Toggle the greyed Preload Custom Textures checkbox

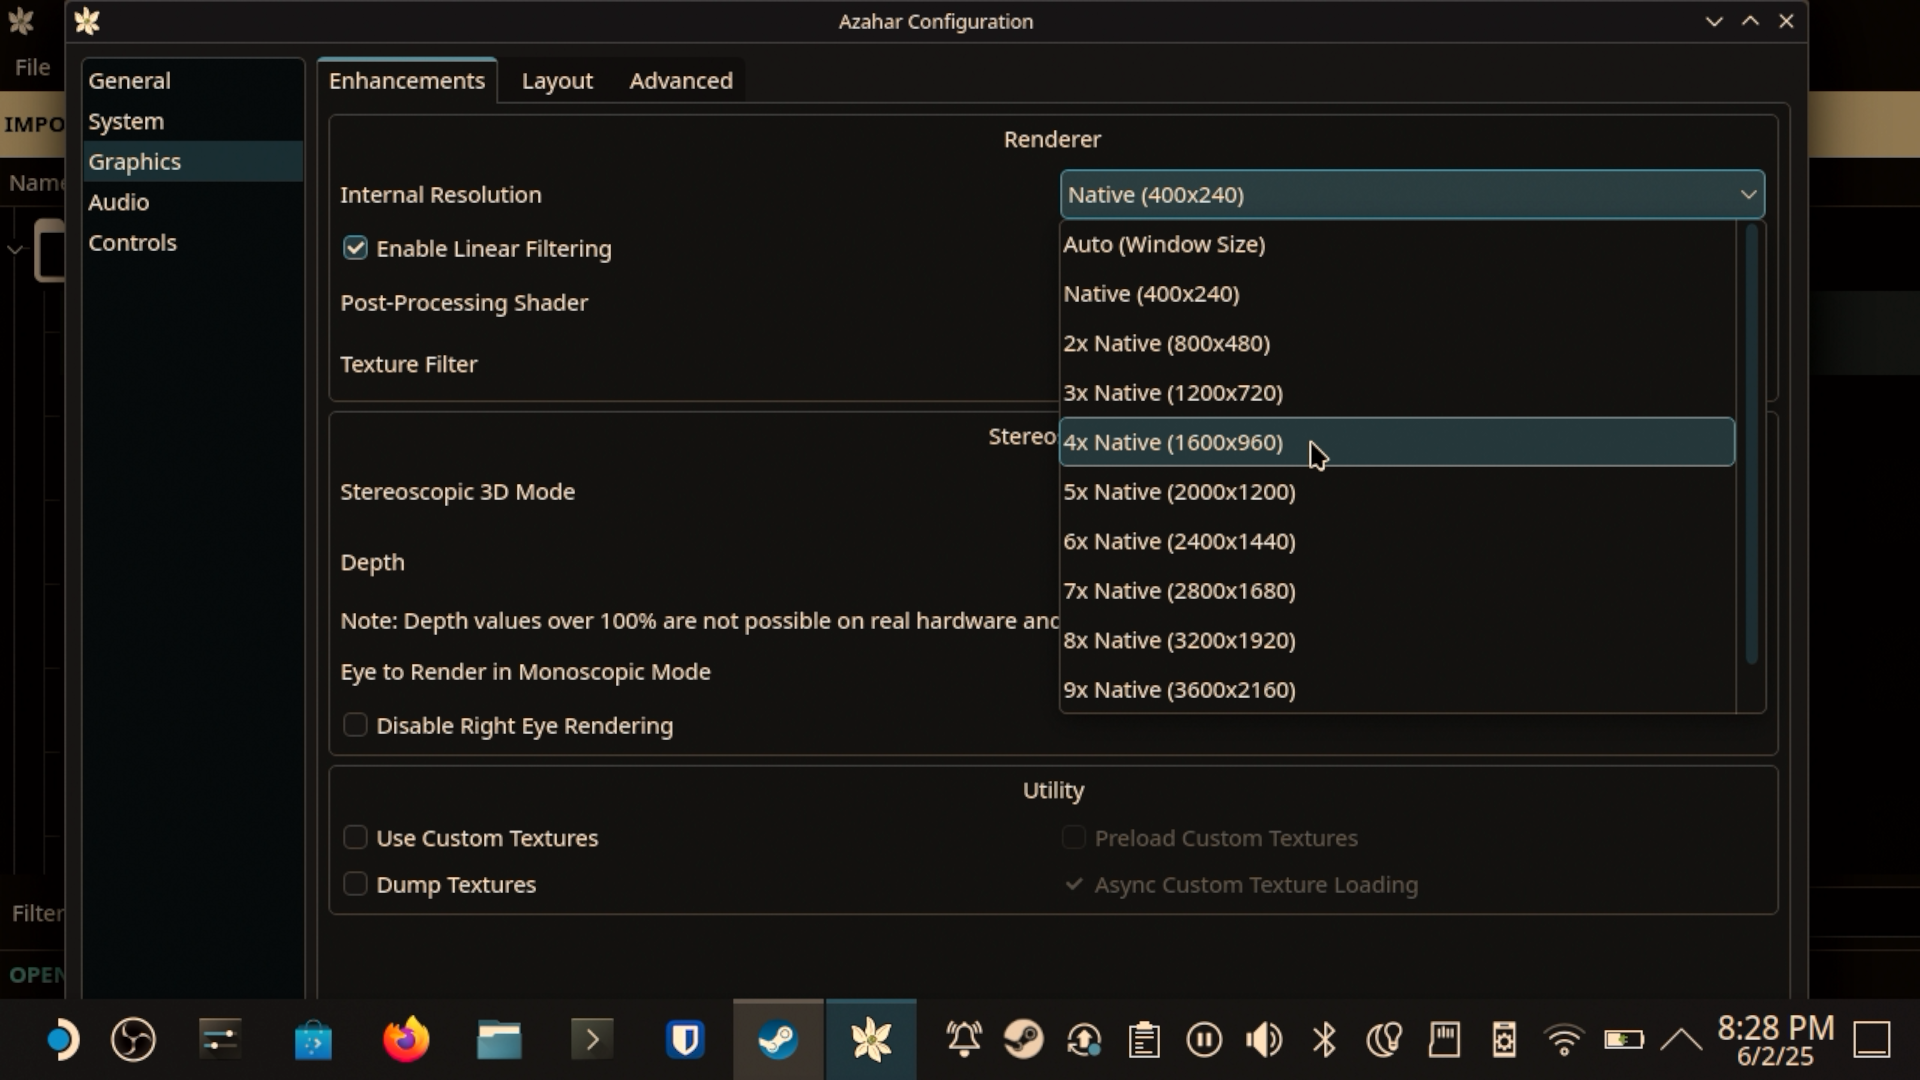pos(1073,837)
